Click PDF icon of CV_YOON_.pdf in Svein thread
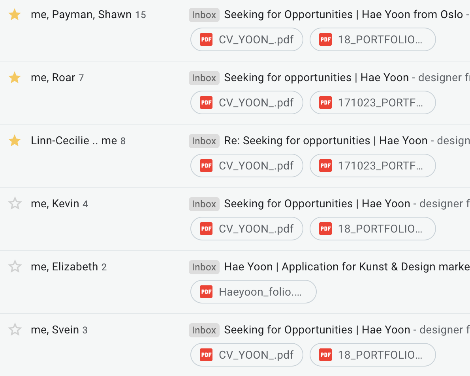 [206, 355]
